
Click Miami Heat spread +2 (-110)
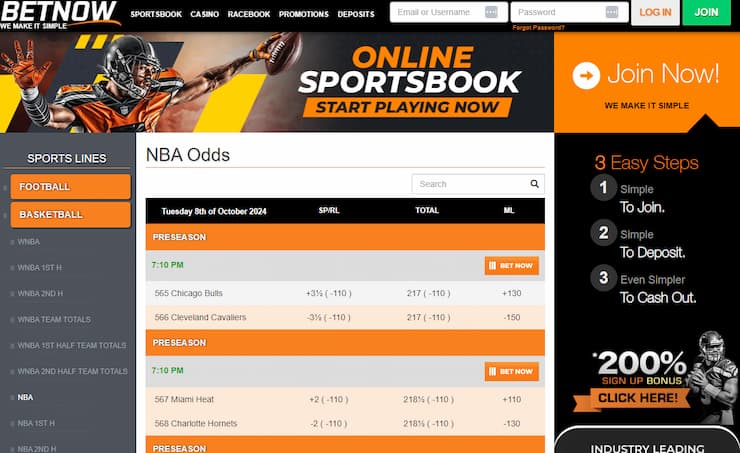[328, 400]
